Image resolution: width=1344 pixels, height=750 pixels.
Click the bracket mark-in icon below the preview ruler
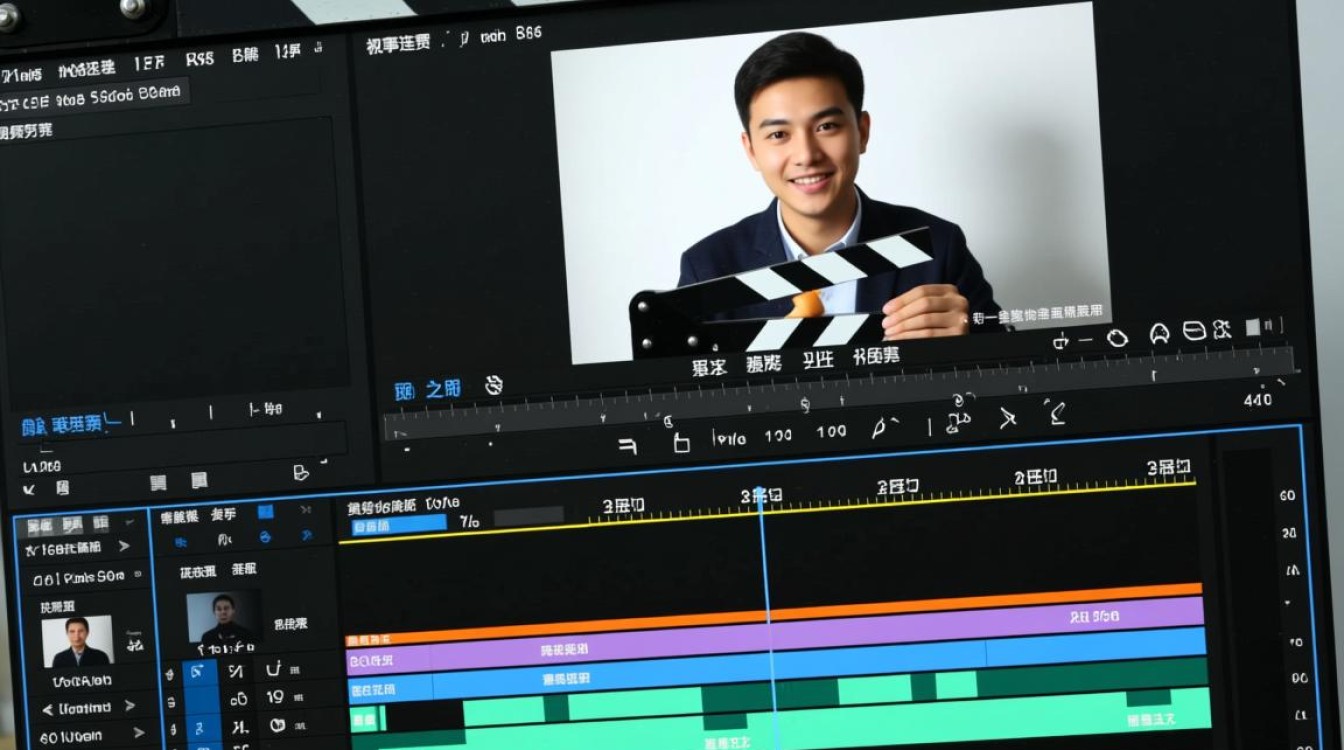628,445
